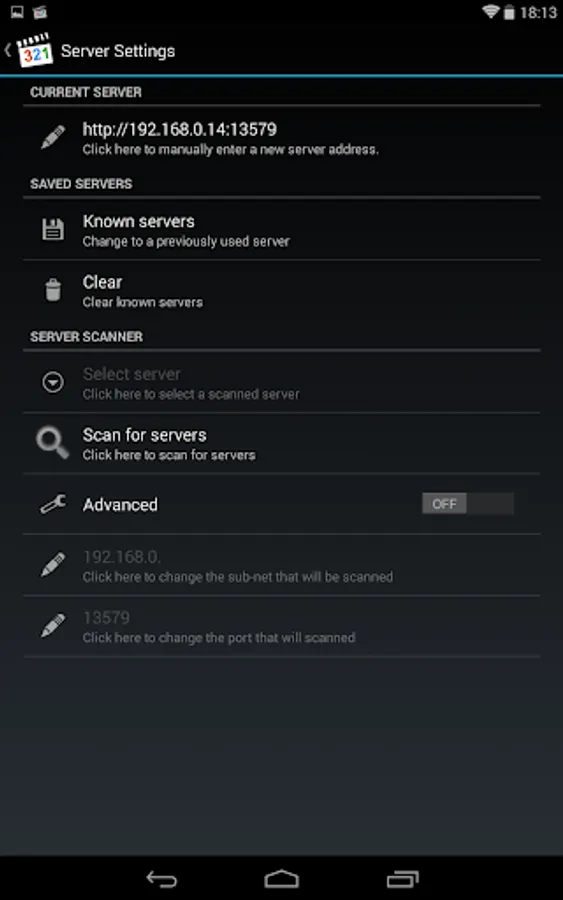Go back using the arrow beside app logo

pyautogui.click(x=7, y=51)
